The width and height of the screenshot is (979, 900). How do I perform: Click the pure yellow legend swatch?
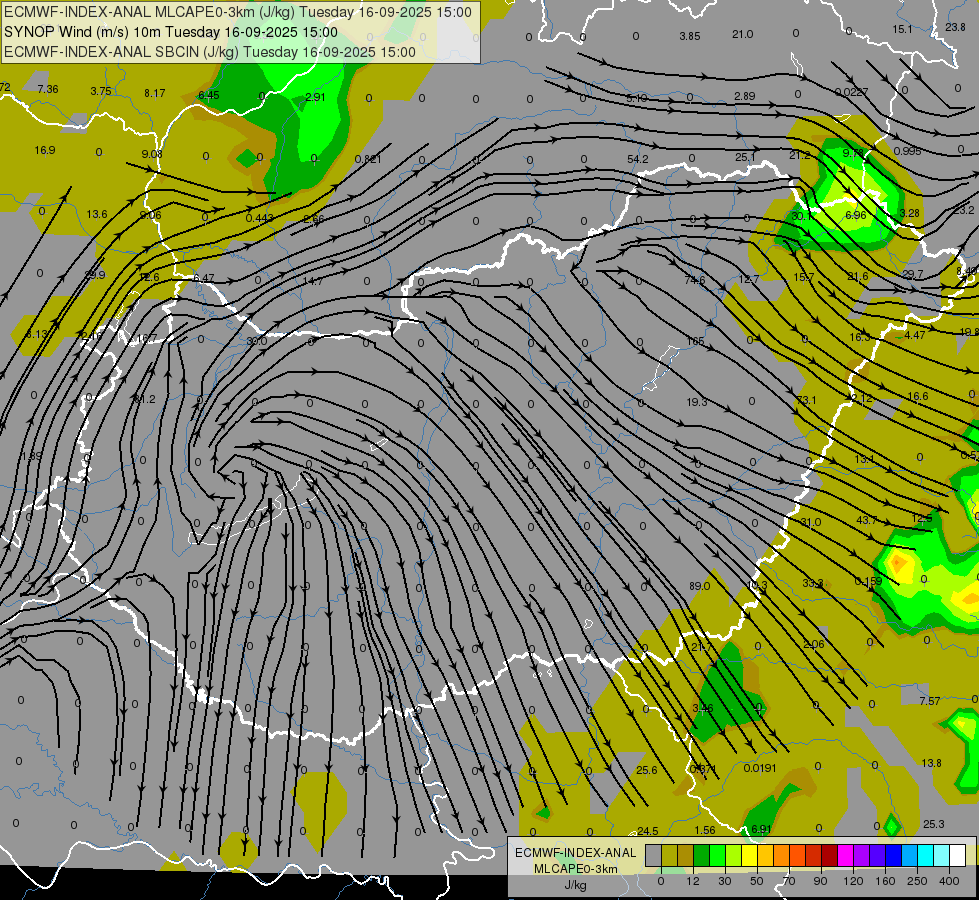(750, 856)
